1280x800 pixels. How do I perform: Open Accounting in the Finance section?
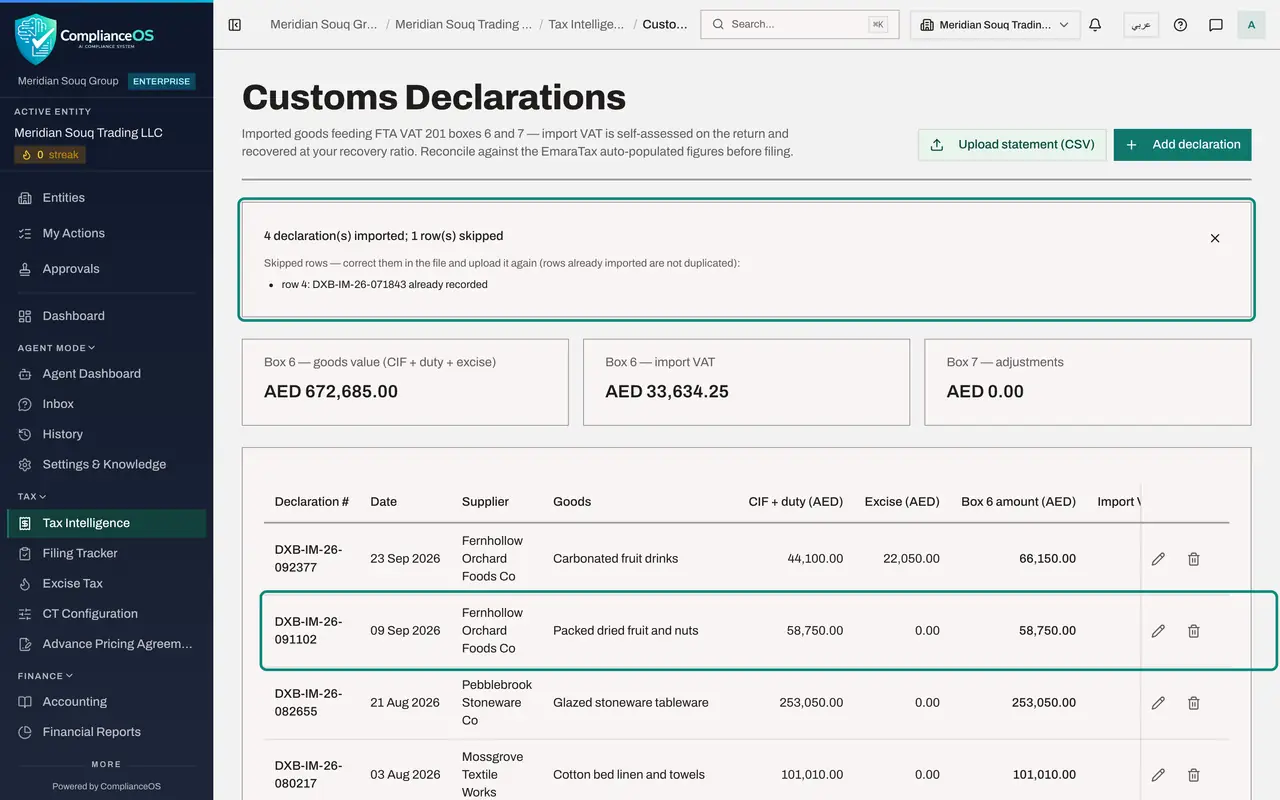coord(106,702)
